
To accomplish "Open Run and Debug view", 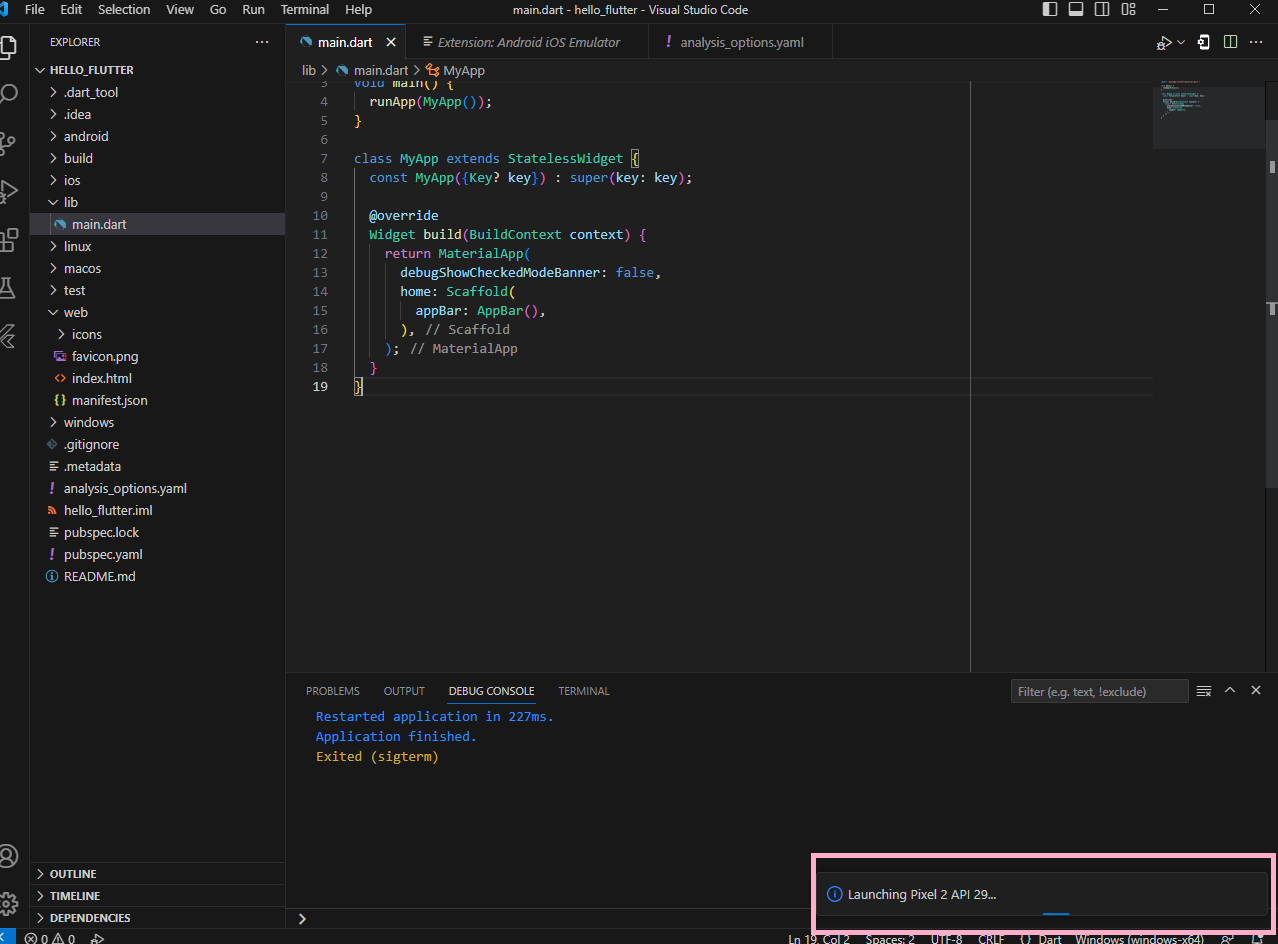I will [x=8, y=190].
